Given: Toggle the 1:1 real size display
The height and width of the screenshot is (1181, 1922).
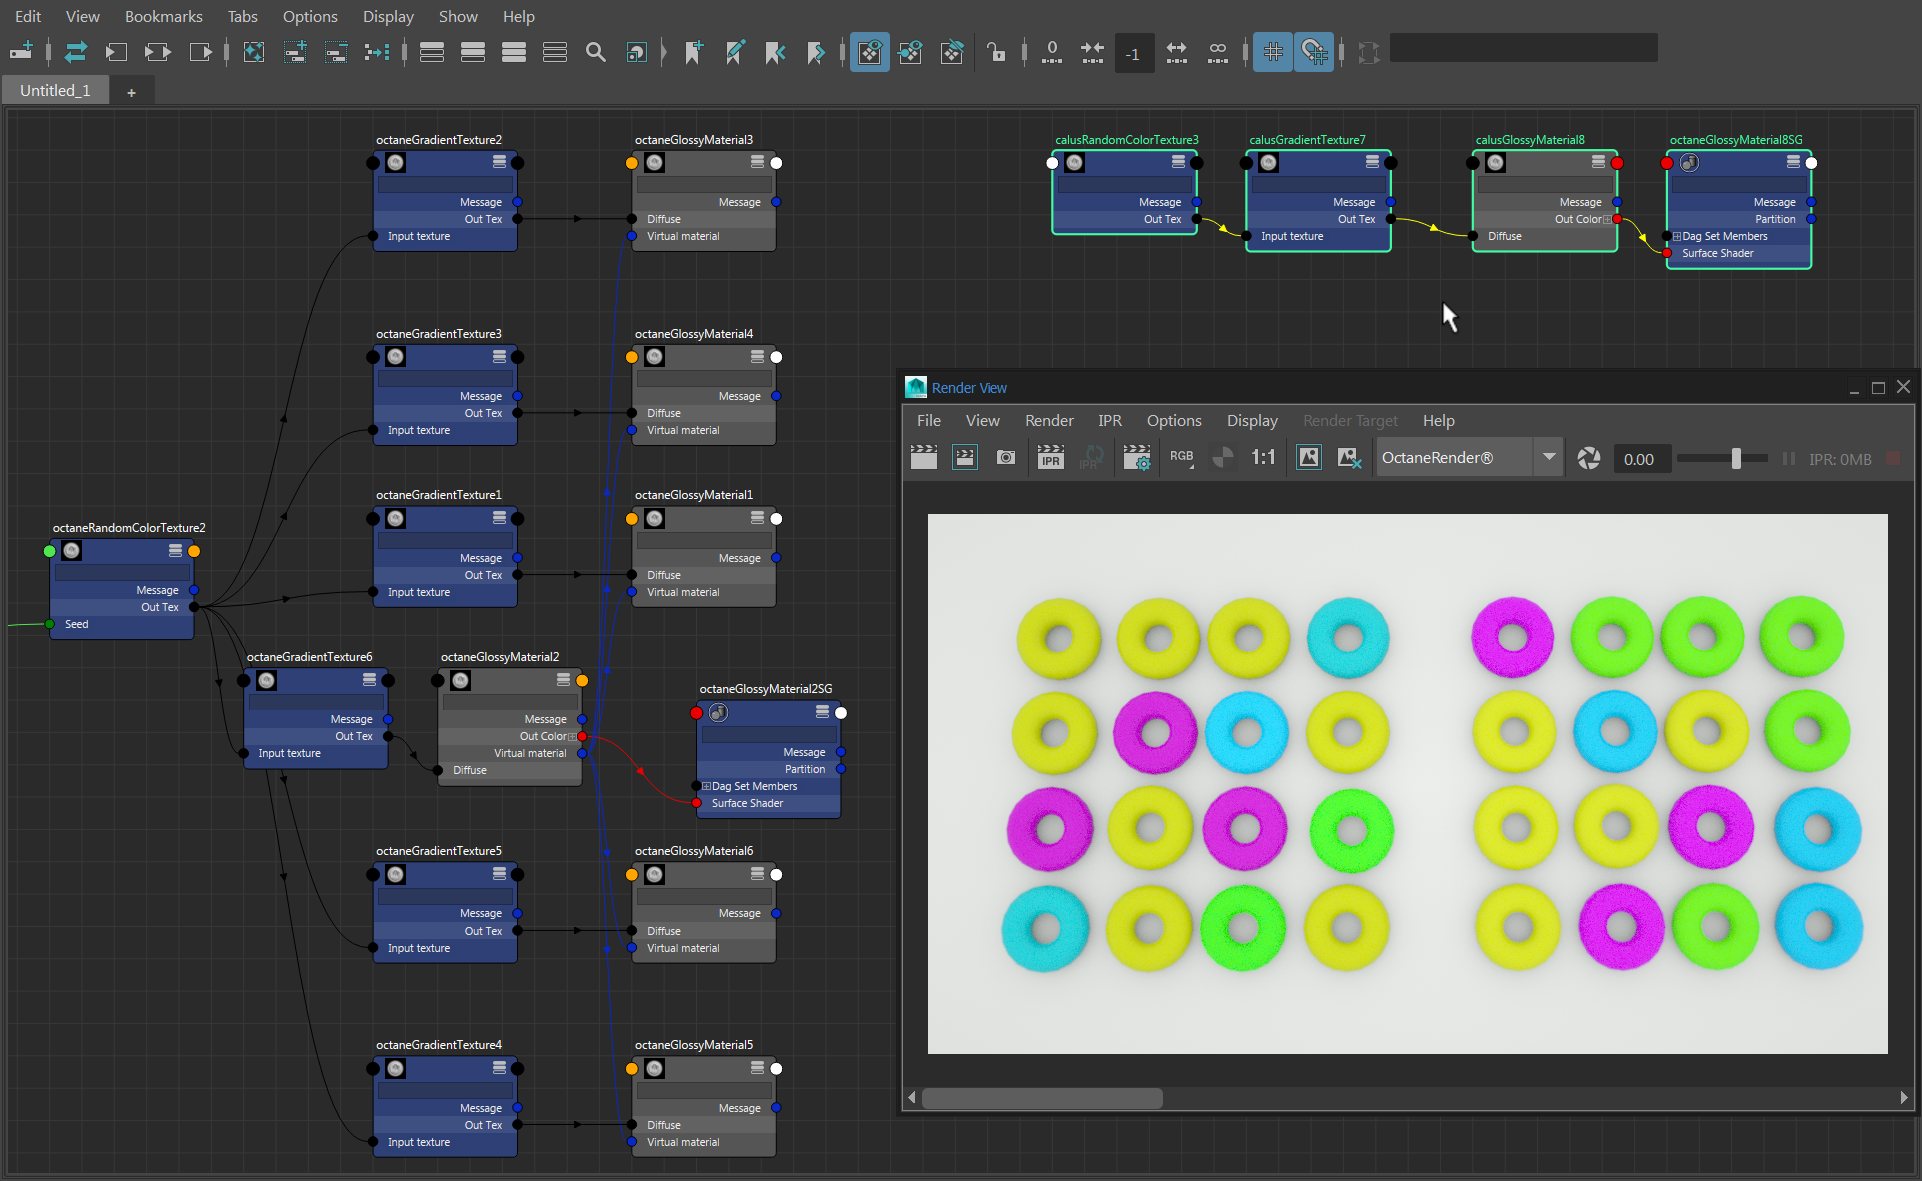Looking at the screenshot, I should pyautogui.click(x=1263, y=458).
